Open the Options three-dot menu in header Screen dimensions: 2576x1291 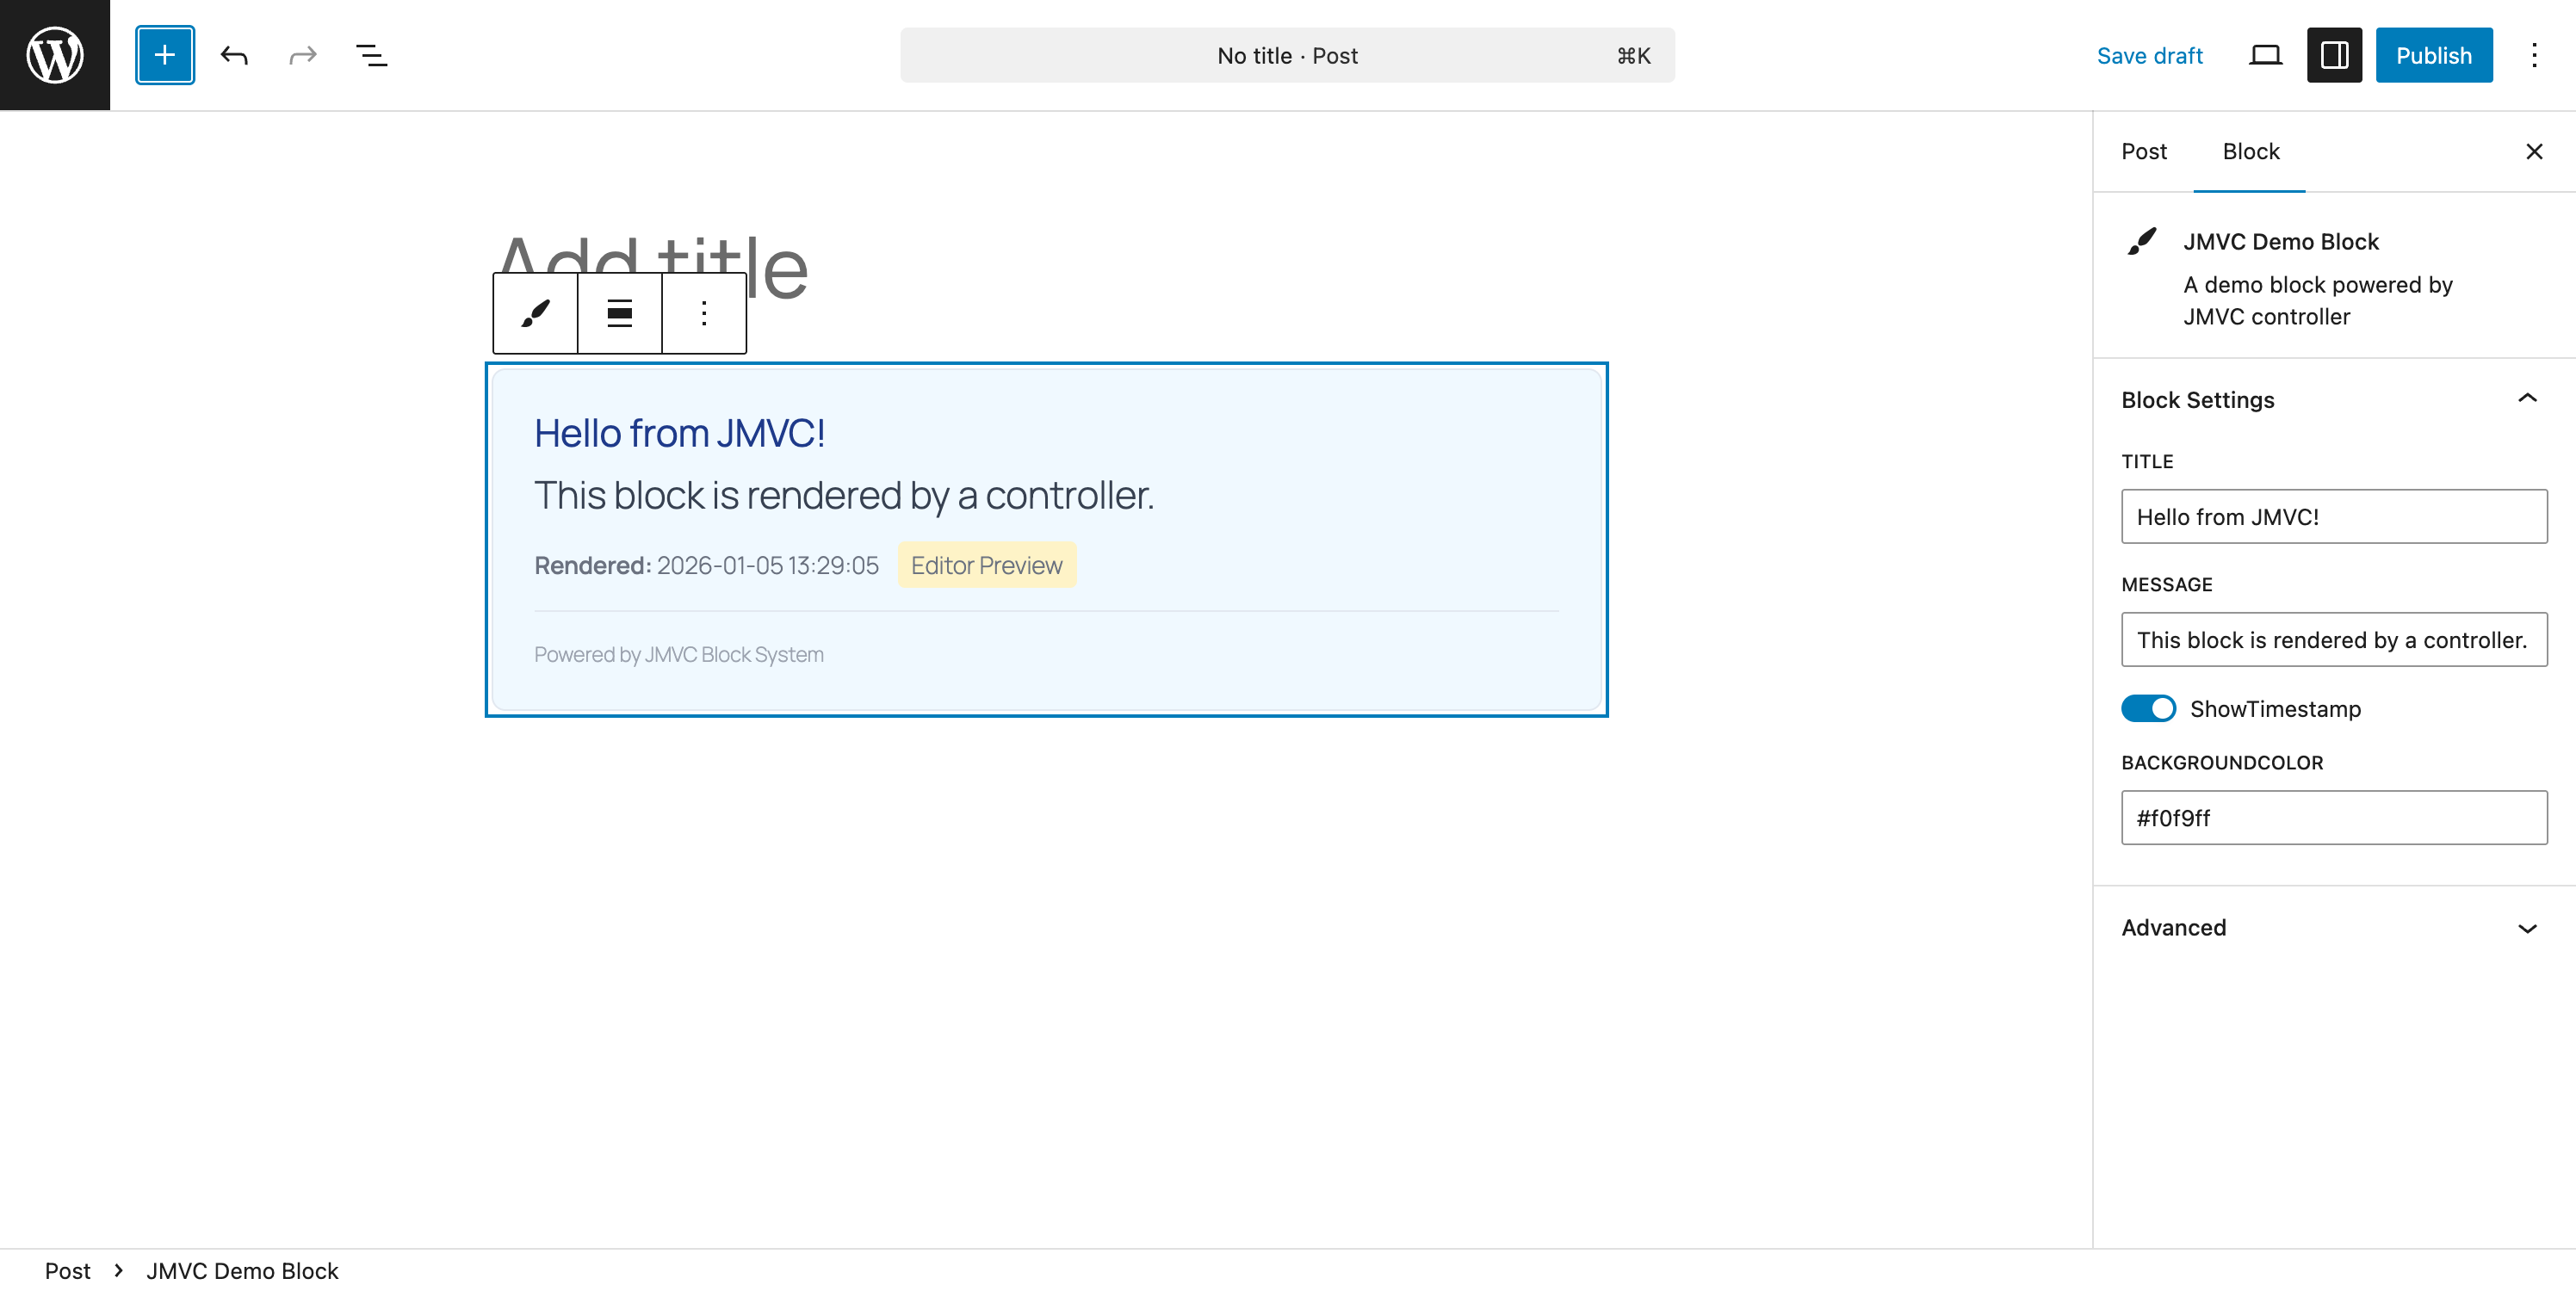2534,55
